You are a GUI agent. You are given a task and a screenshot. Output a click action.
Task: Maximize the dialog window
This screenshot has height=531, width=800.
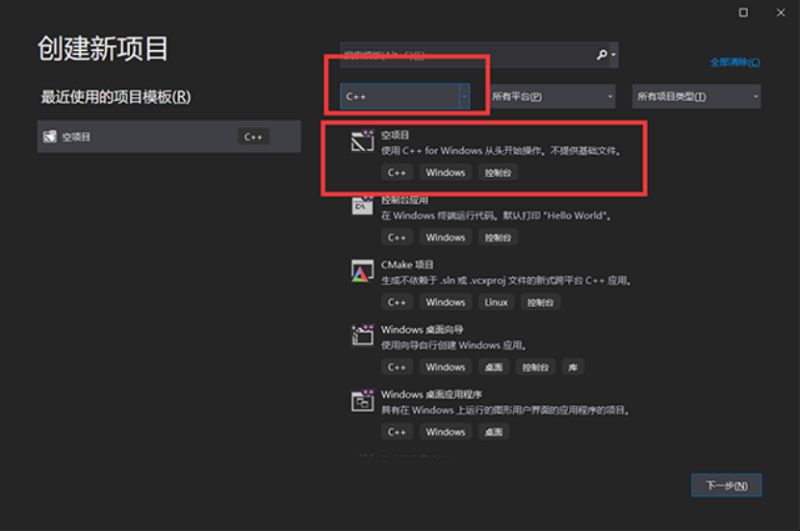coord(743,13)
